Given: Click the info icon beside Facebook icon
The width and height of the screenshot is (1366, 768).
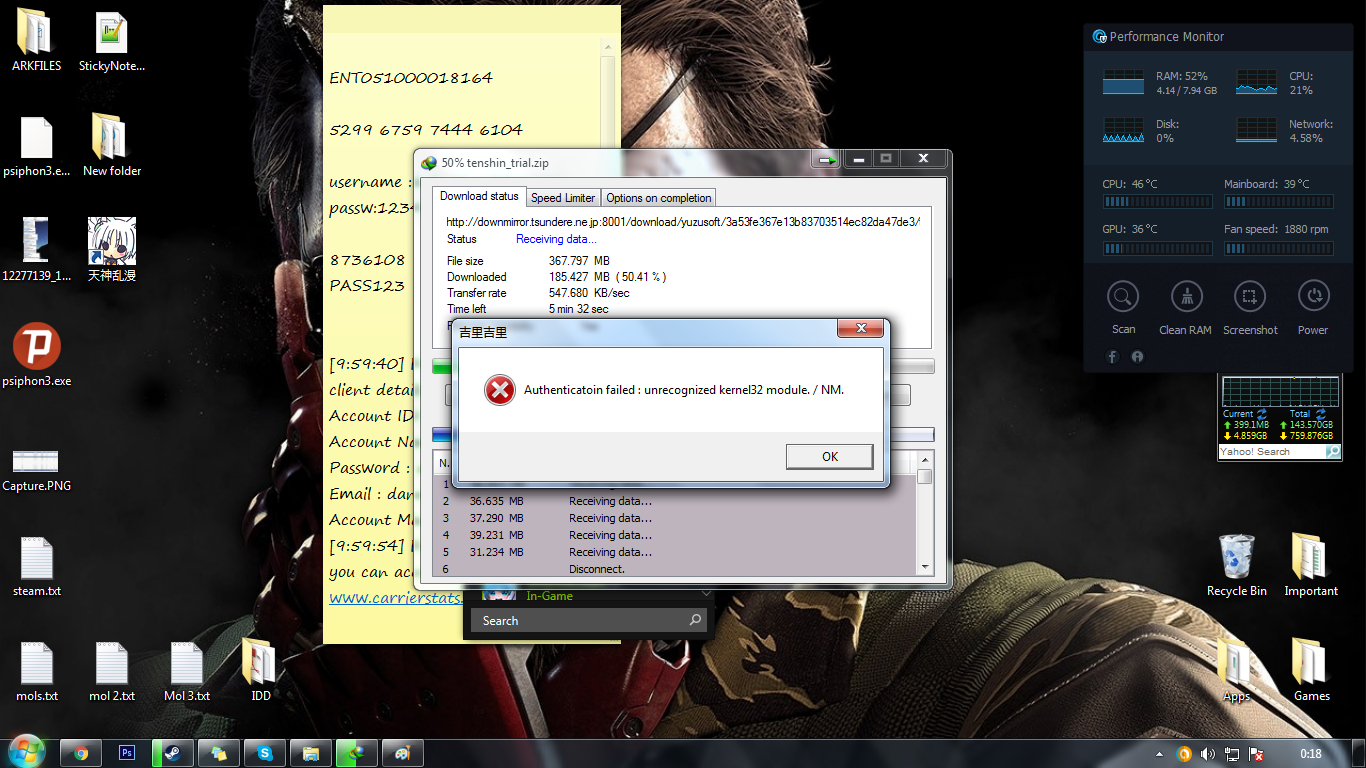Looking at the screenshot, I should coord(1137,357).
